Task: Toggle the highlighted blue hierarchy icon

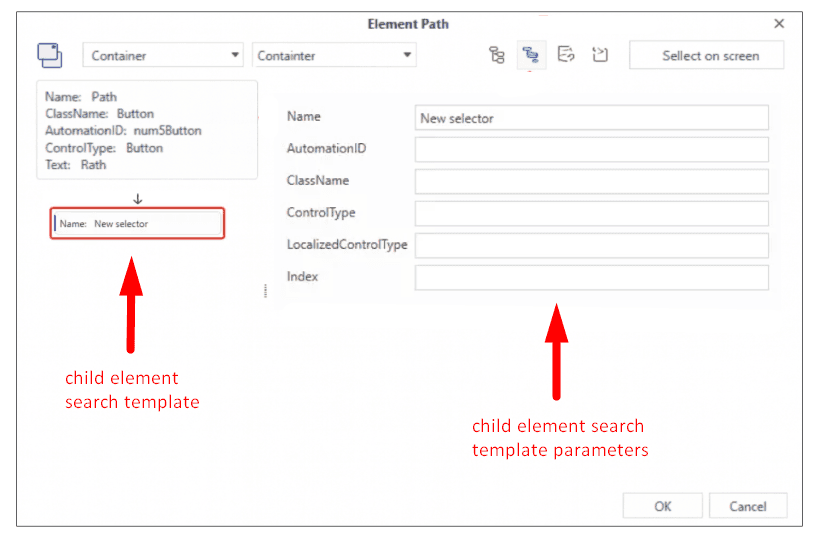Action: [x=531, y=55]
